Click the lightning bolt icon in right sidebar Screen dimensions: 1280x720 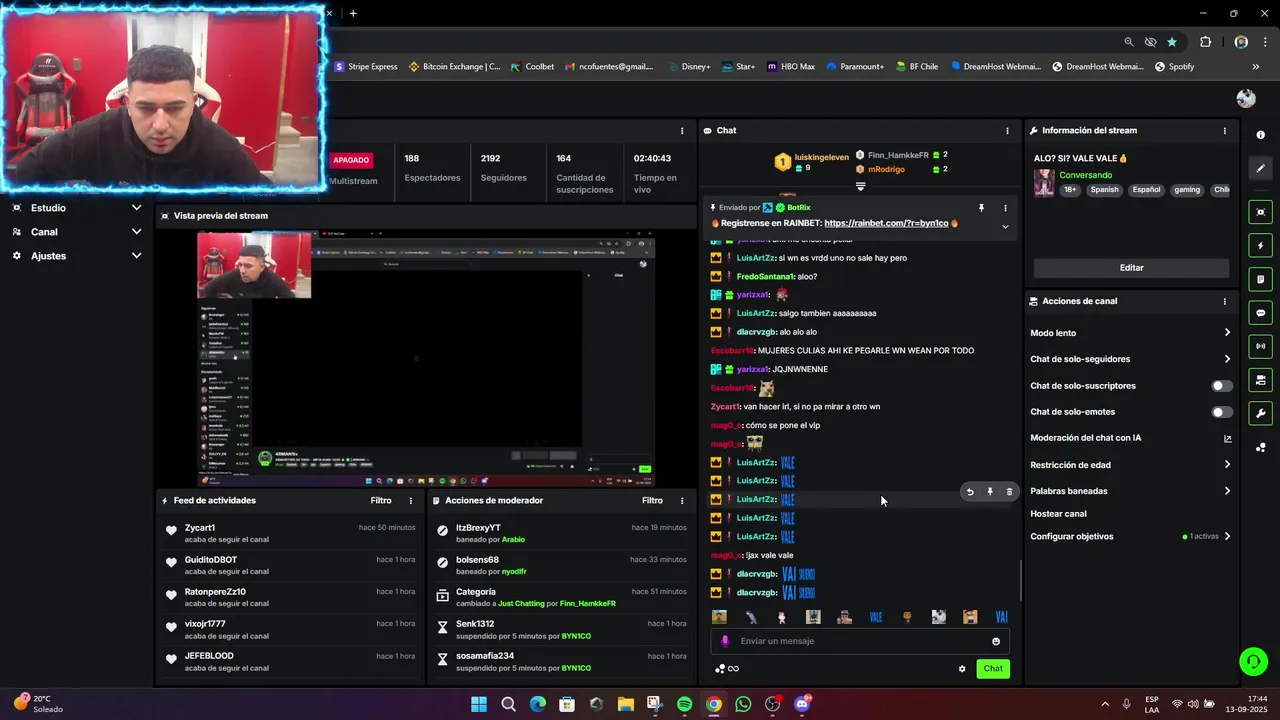pos(1260,246)
